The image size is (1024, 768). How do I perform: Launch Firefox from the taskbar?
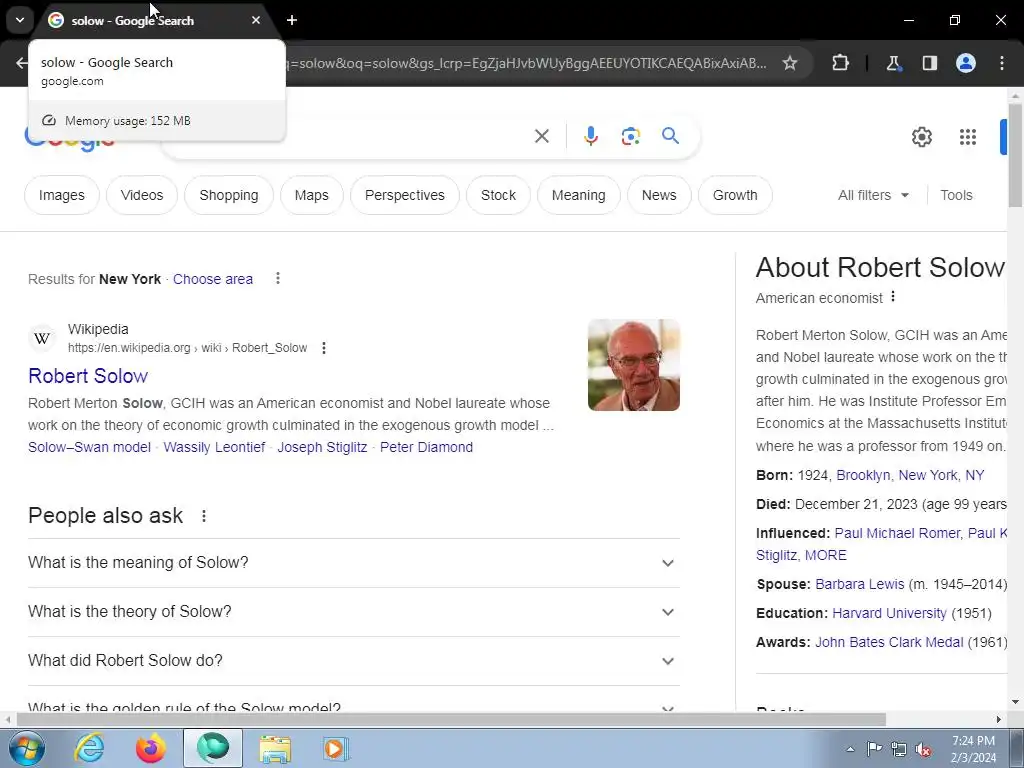pyautogui.click(x=150, y=748)
